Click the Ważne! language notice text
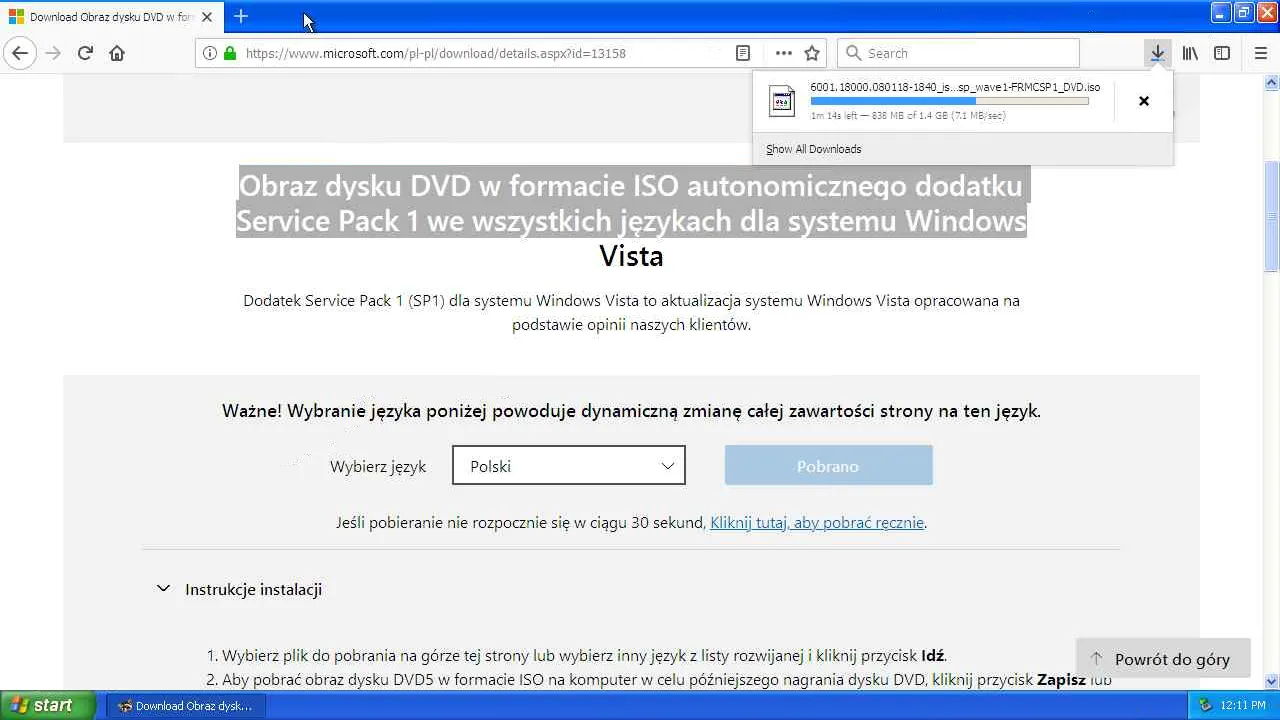 coord(631,411)
